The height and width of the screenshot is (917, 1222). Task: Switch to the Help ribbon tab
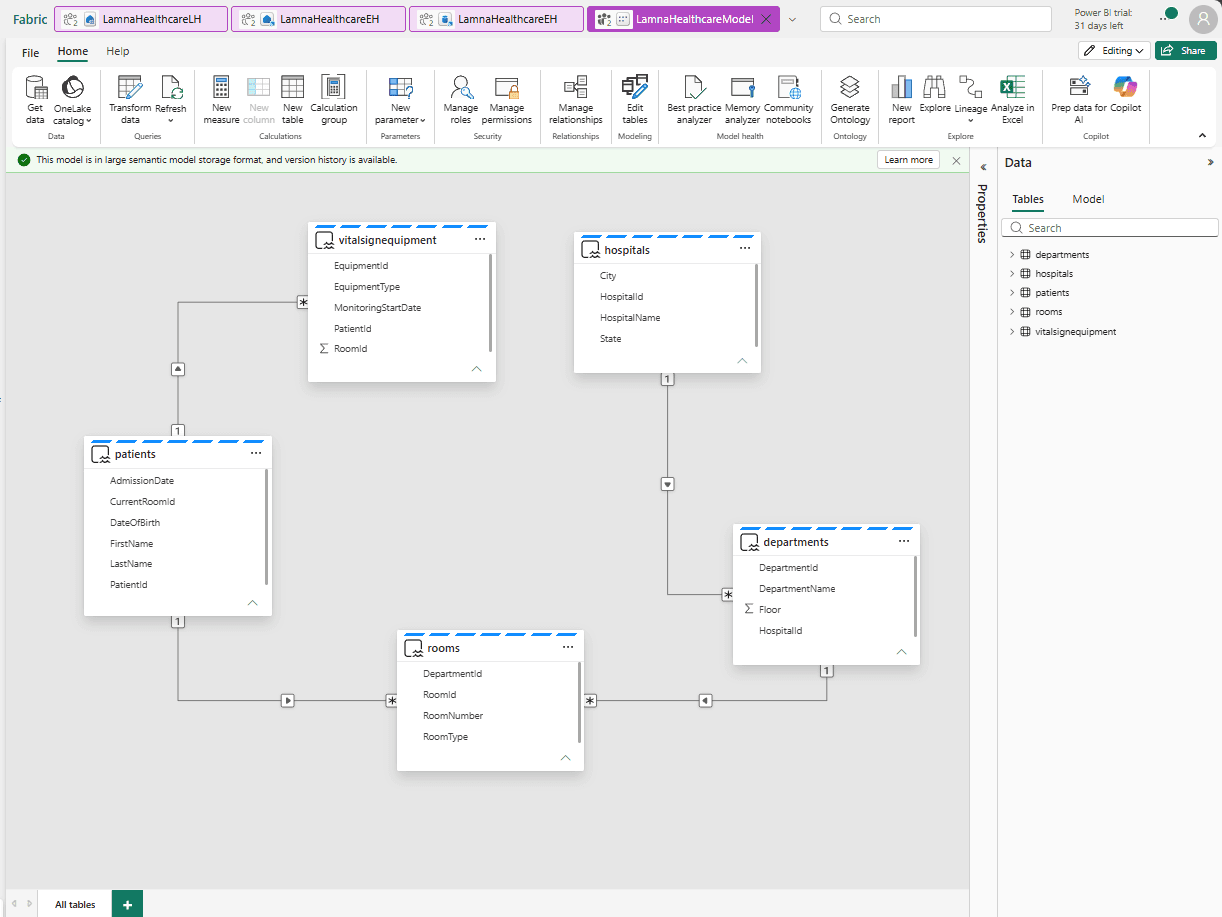(118, 52)
